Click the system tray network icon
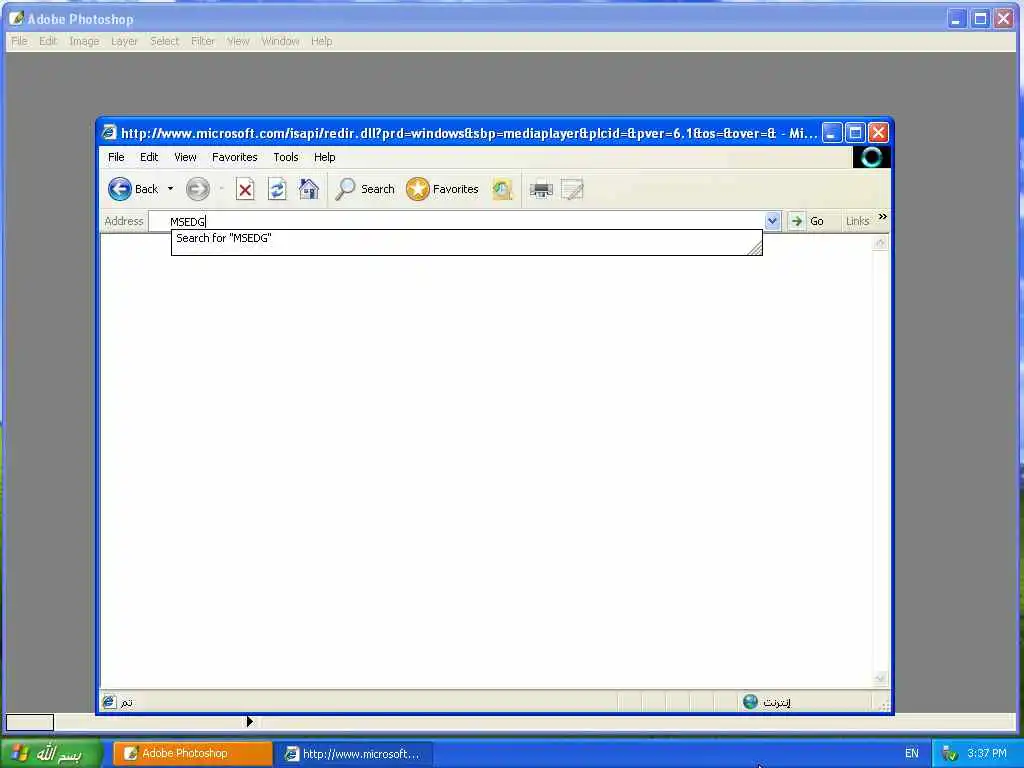The height and width of the screenshot is (768, 1024). pos(950,754)
